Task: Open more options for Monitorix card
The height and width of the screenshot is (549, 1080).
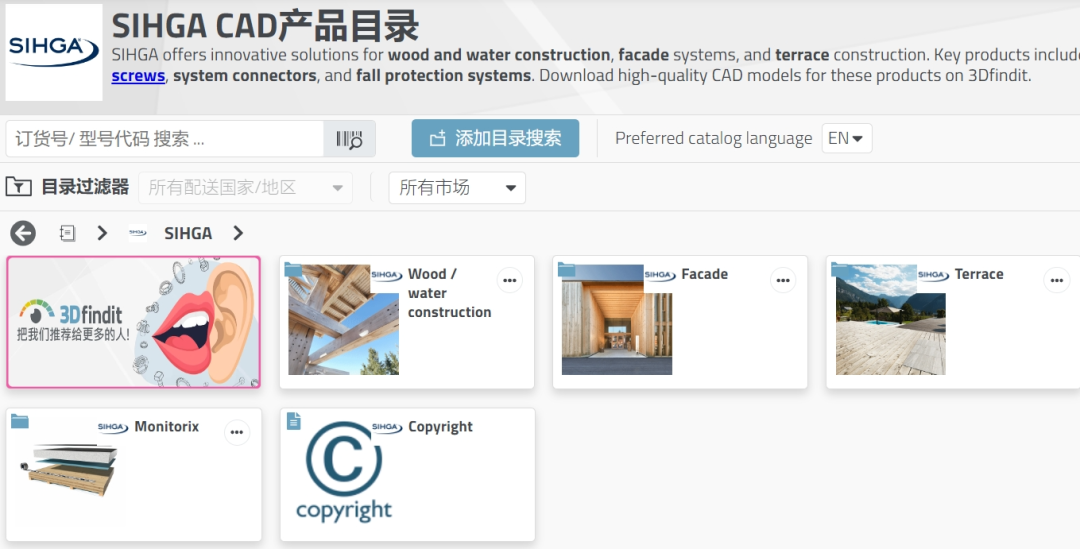Action: click(x=237, y=433)
